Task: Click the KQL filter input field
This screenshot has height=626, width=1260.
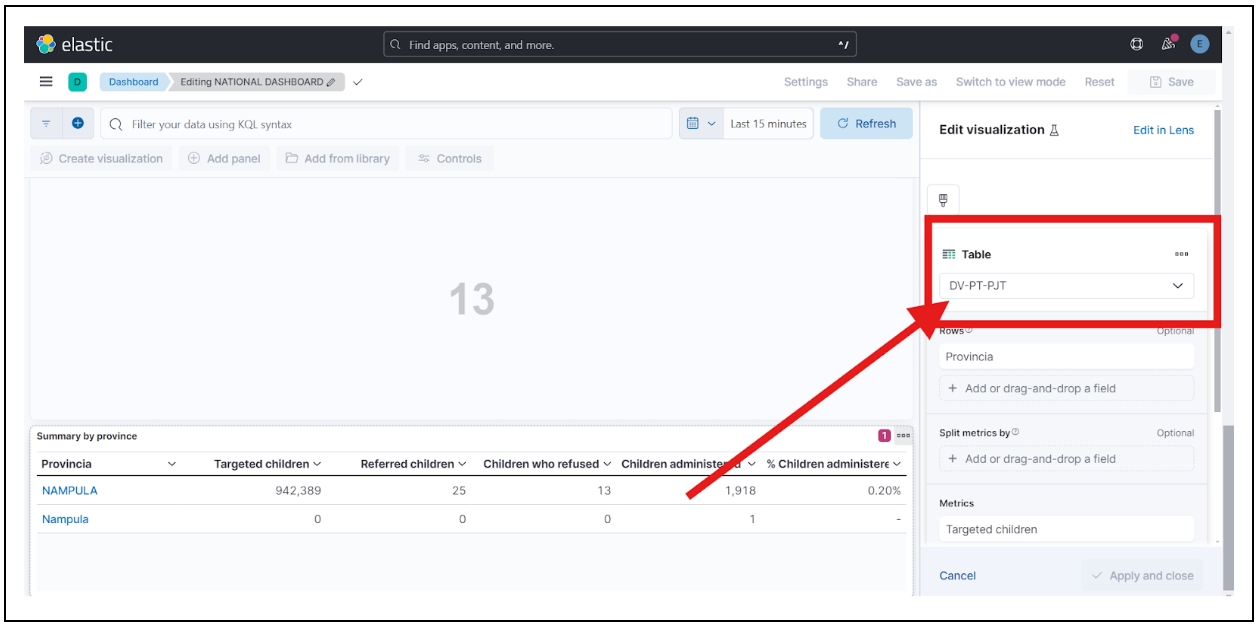Action: pos(390,124)
